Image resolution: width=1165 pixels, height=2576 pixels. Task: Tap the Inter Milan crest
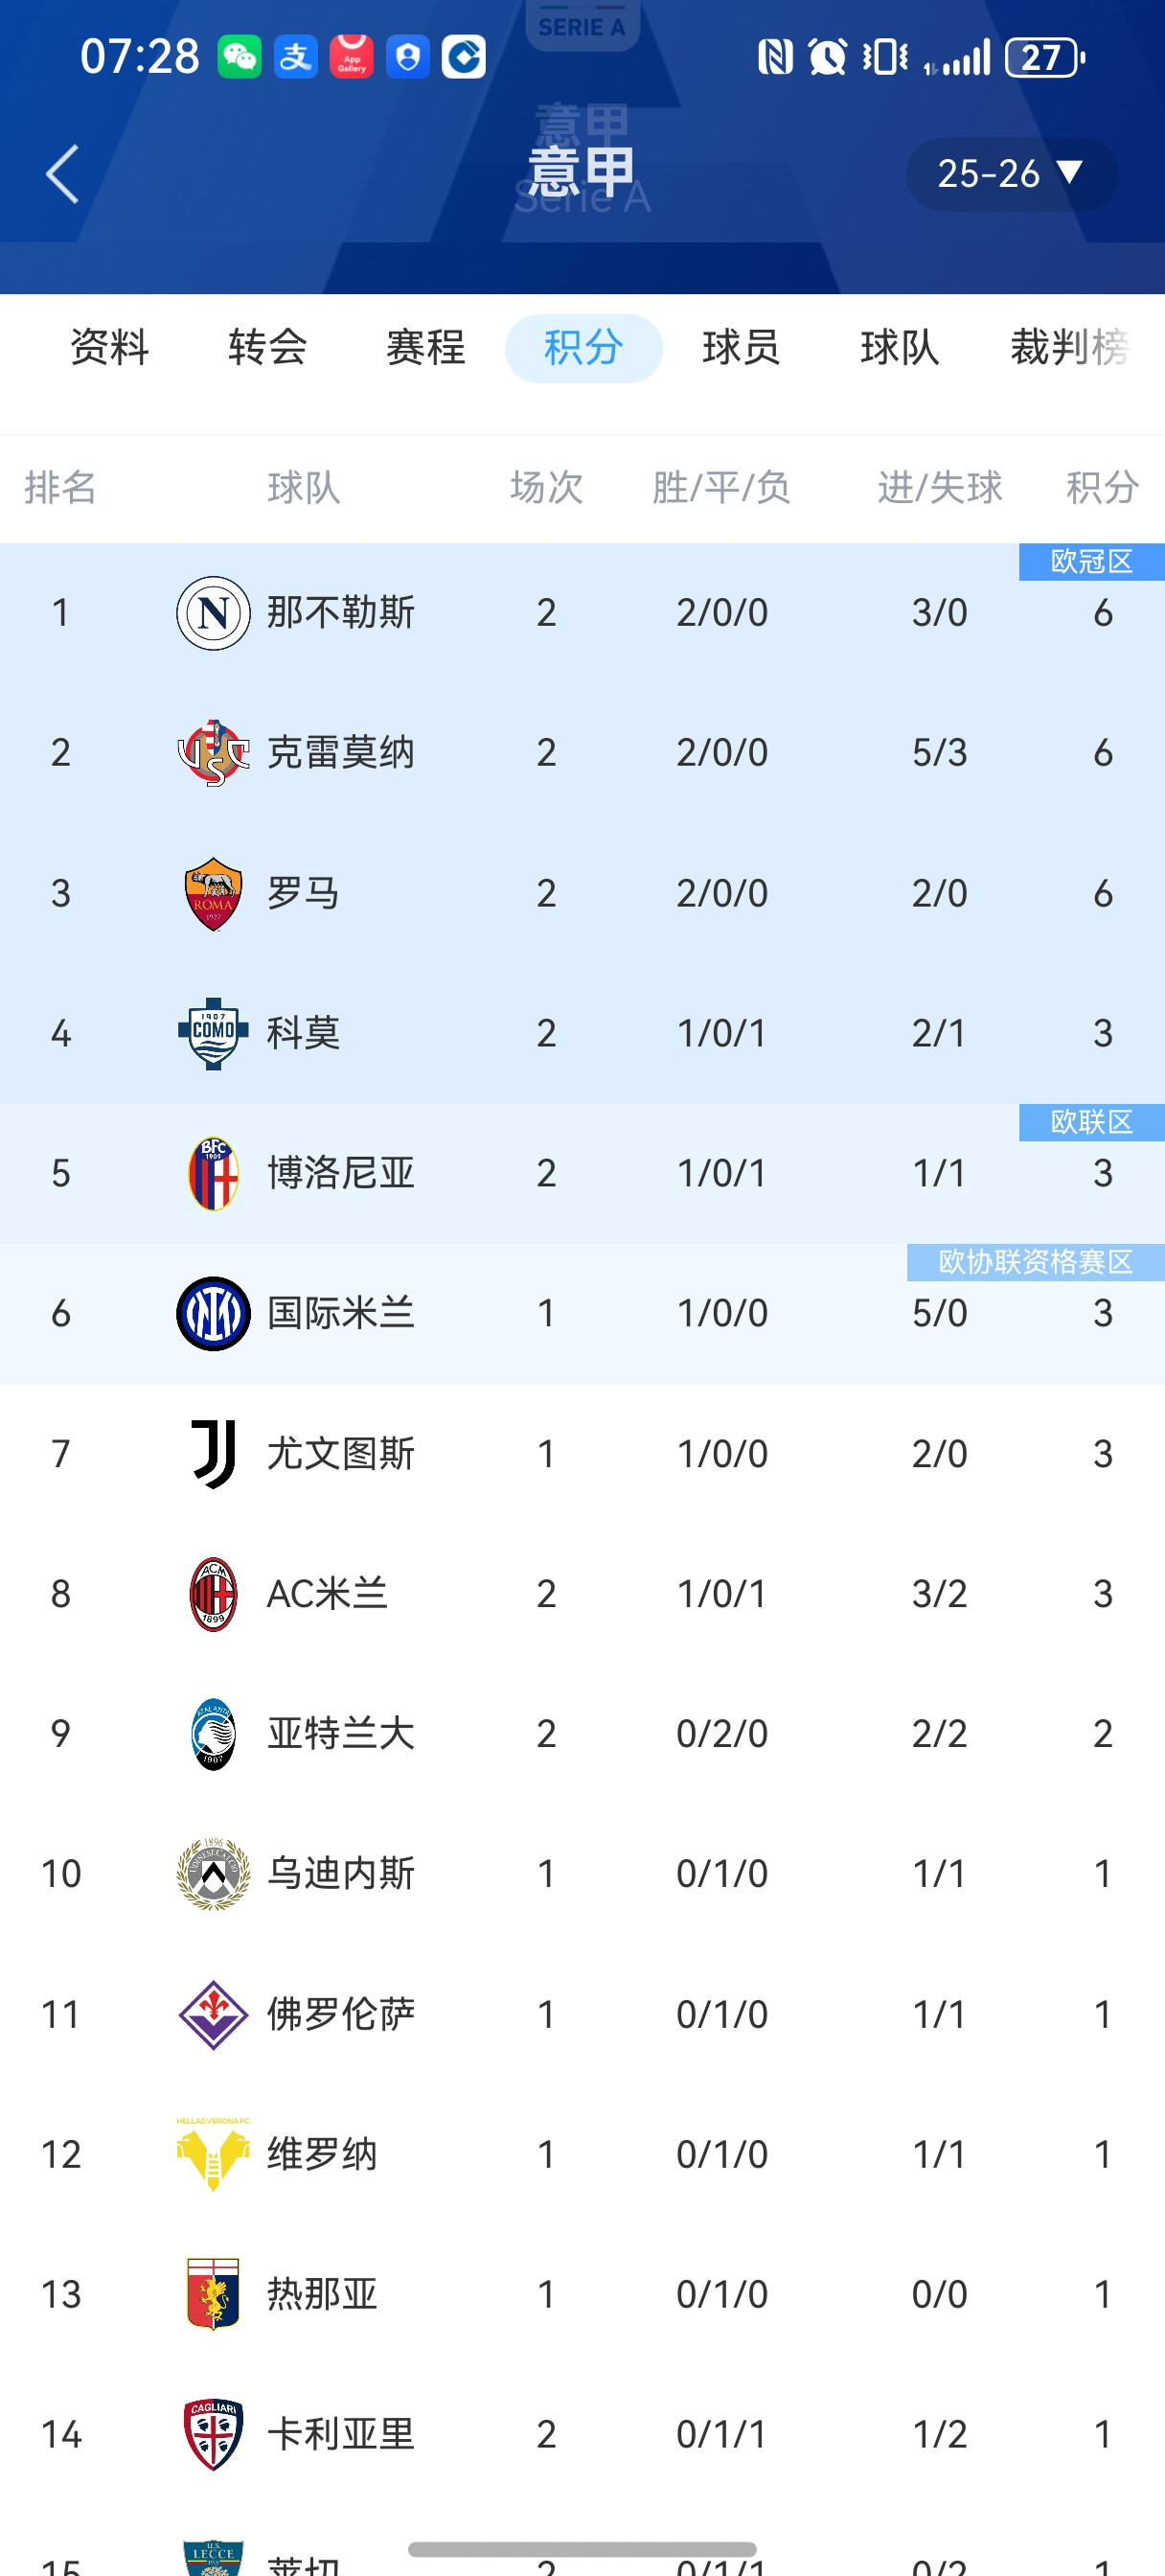pos(213,1313)
